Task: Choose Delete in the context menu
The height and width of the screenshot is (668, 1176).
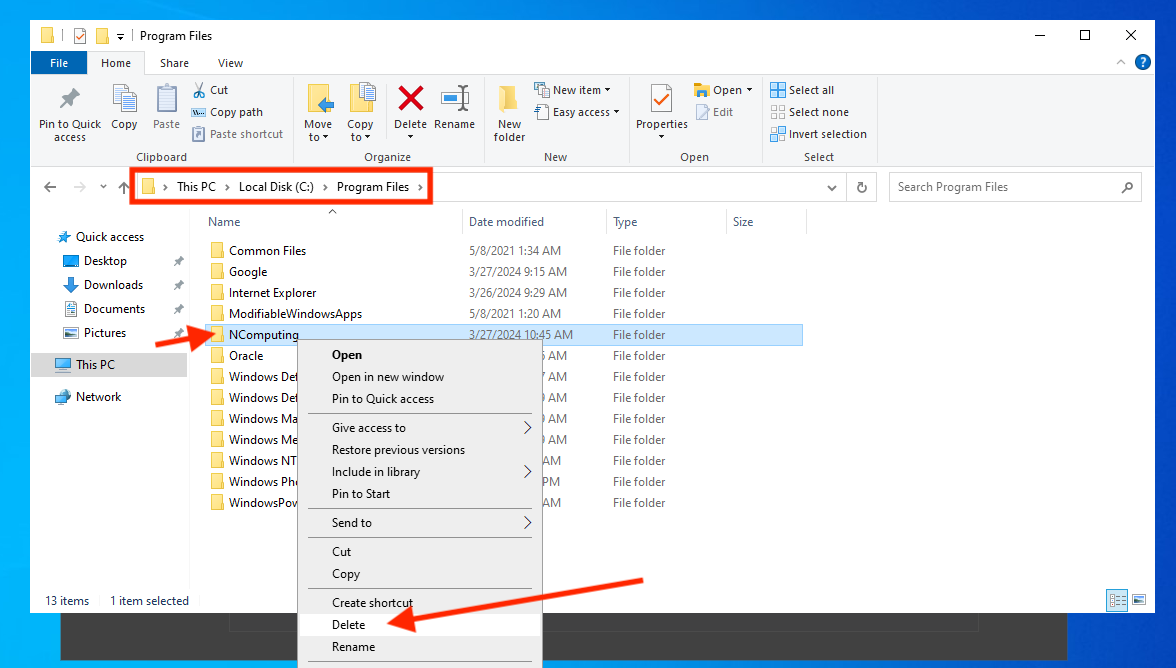Action: [x=419, y=625]
